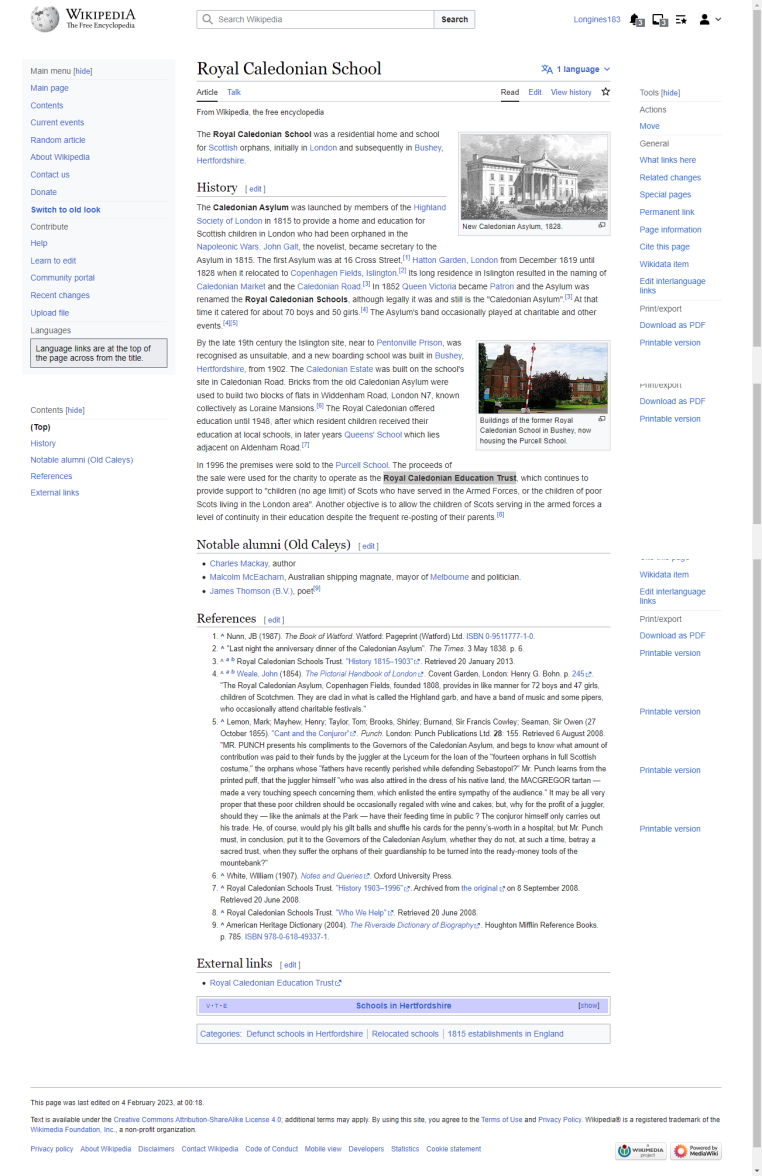The width and height of the screenshot is (762, 1176).
Task: Follow the Purcell School link
Action: click(362, 465)
